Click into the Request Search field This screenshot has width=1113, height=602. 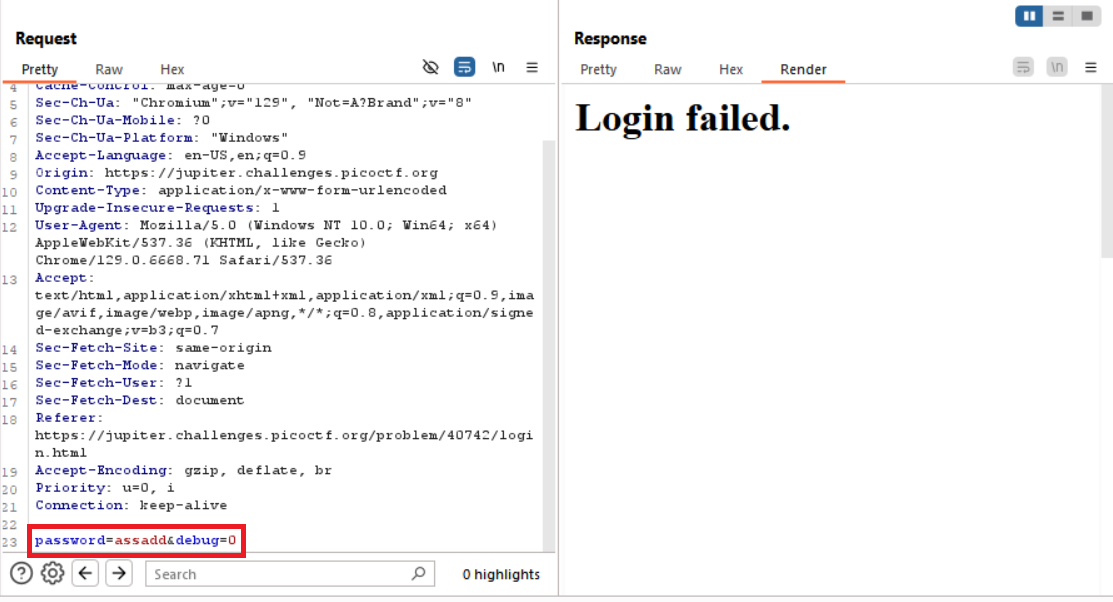(x=278, y=574)
